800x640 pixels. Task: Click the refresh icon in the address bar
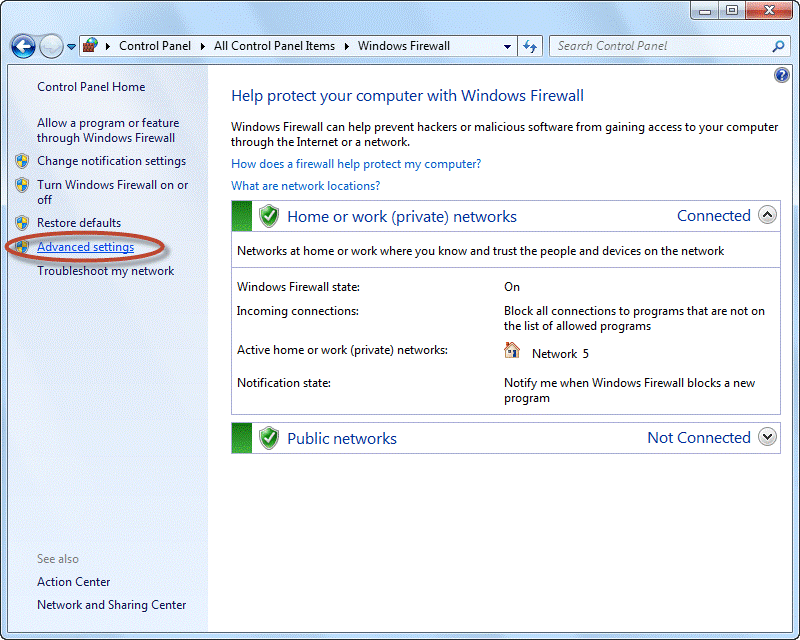coord(531,46)
